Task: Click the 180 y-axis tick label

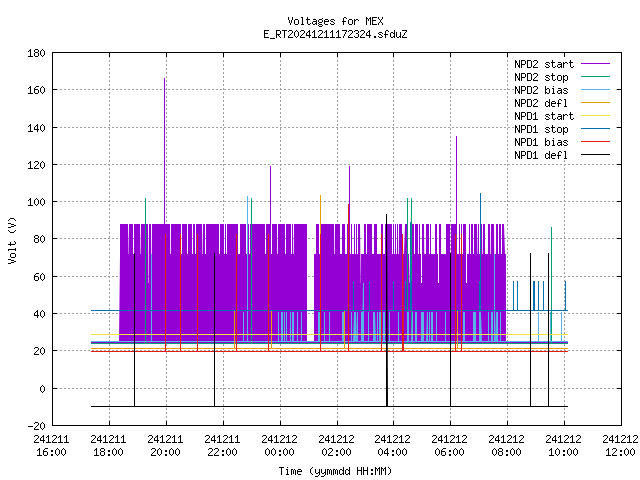Action: pos(36,53)
